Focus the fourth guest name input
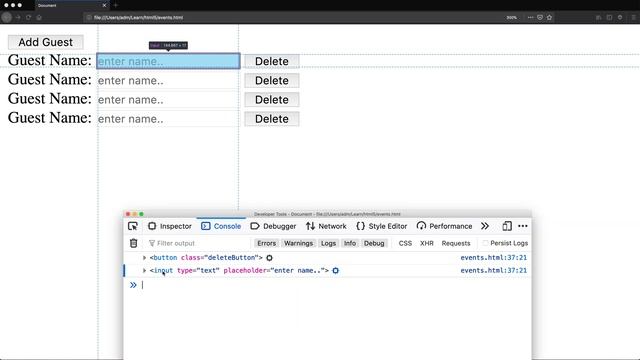 point(168,119)
